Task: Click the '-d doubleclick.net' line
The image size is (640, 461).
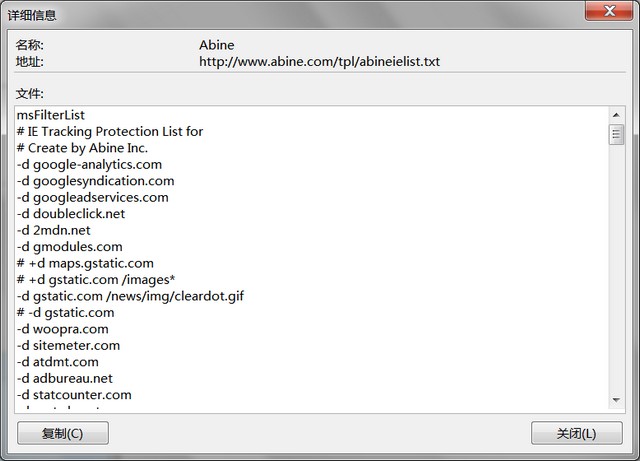Action: 71,214
